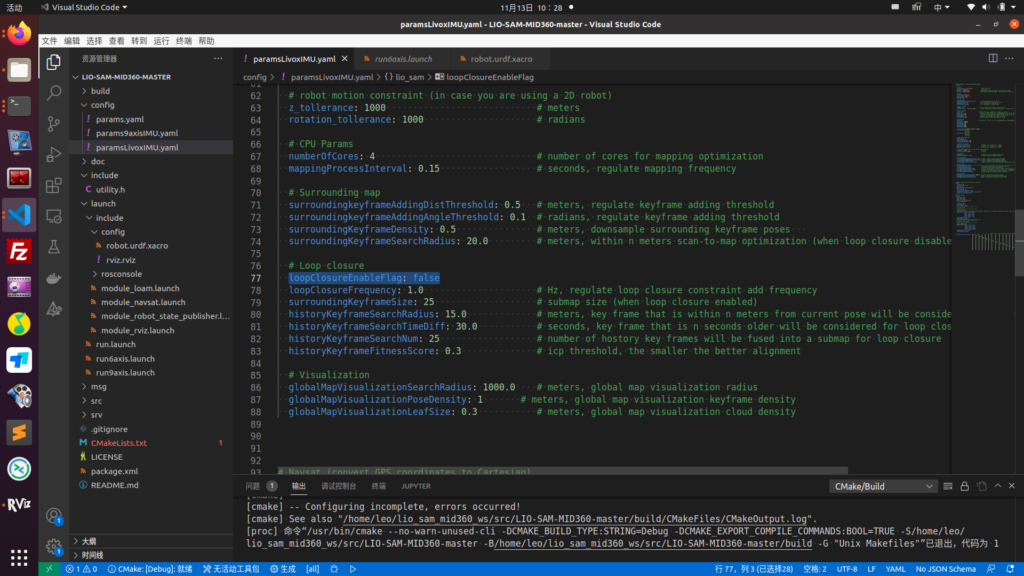Close the bottom panel

coord(1012,486)
